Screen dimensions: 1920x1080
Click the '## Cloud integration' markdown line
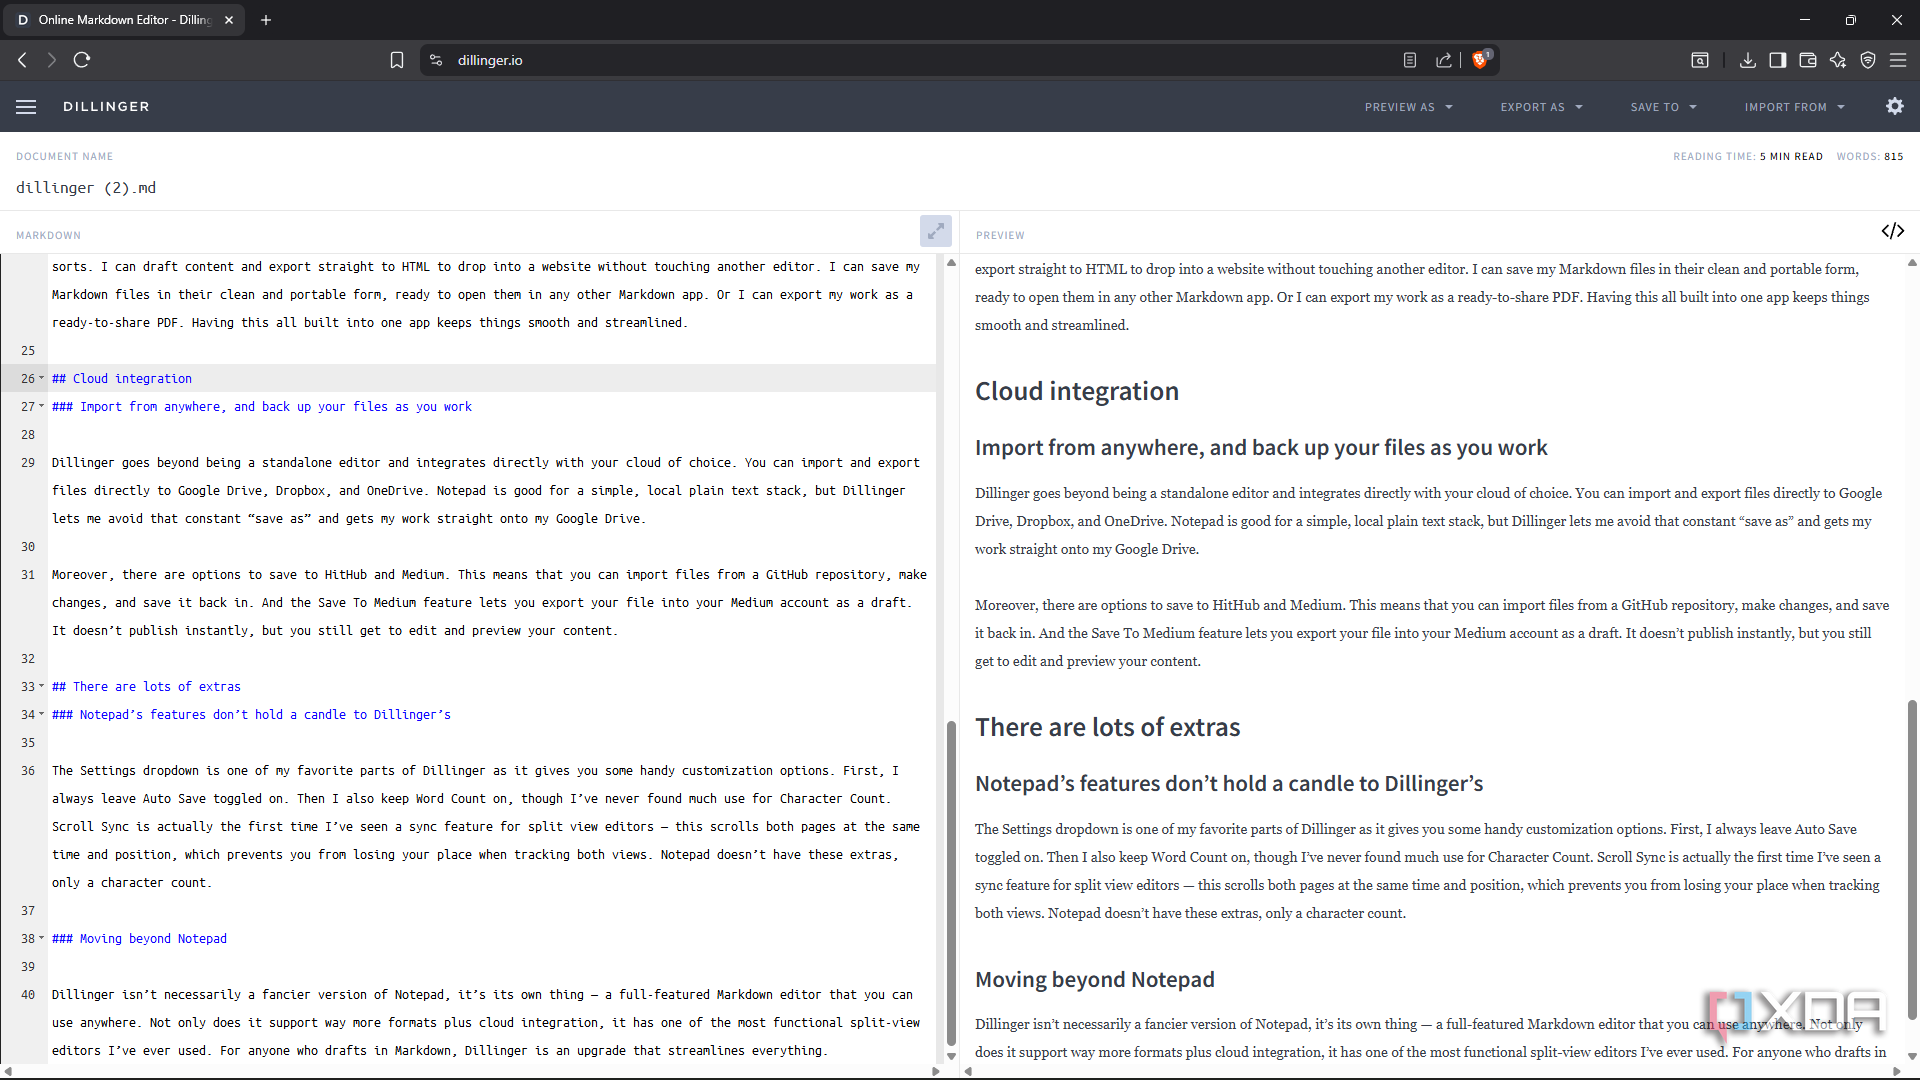coord(122,379)
